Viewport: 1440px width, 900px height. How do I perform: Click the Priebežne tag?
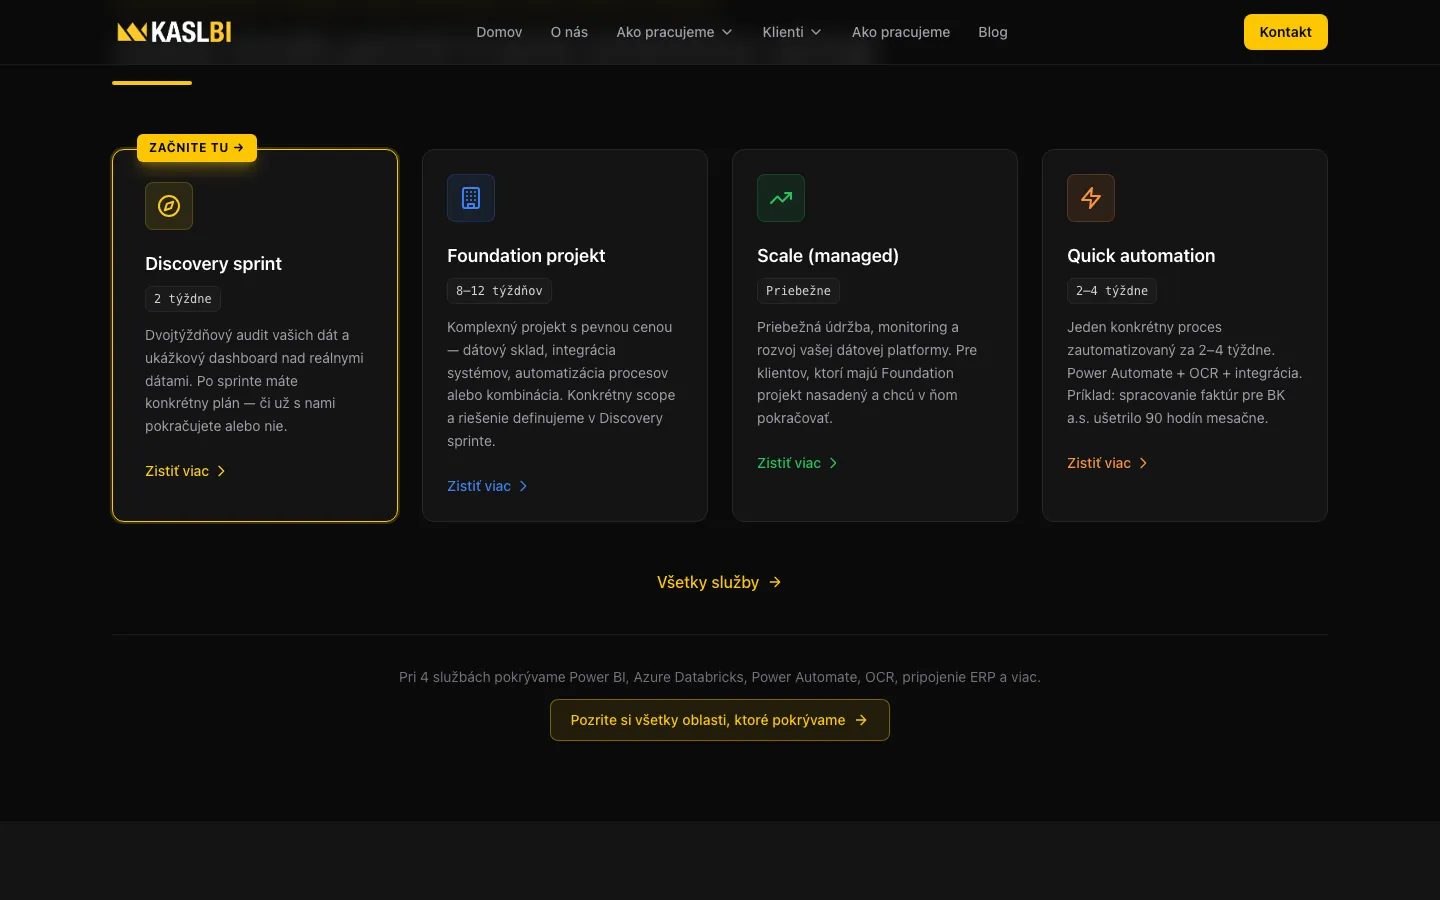(798, 291)
